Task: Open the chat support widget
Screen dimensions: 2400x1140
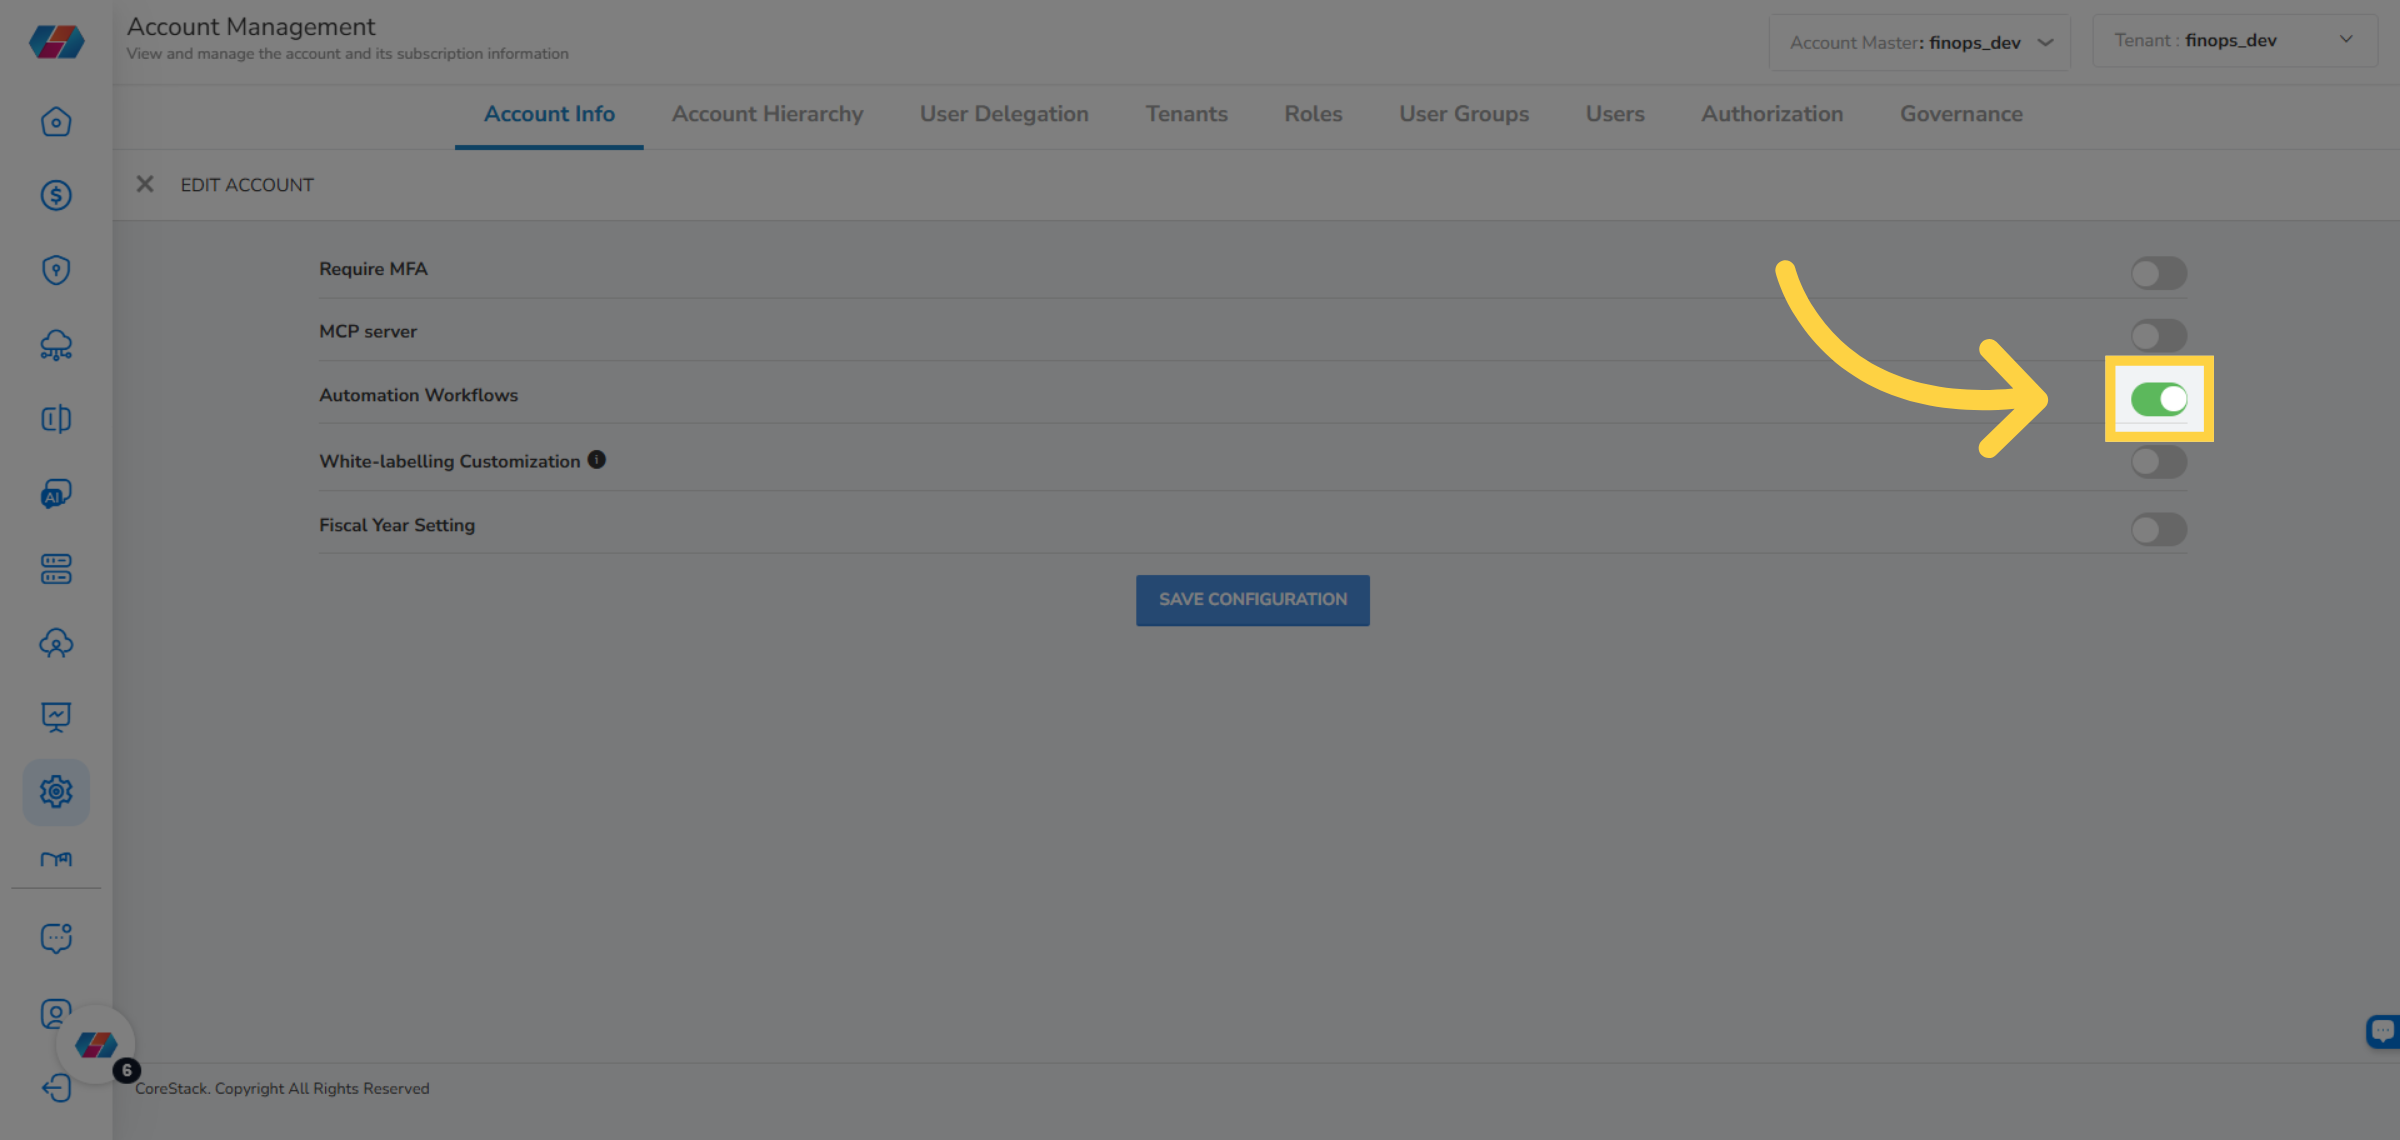Action: (2383, 1030)
